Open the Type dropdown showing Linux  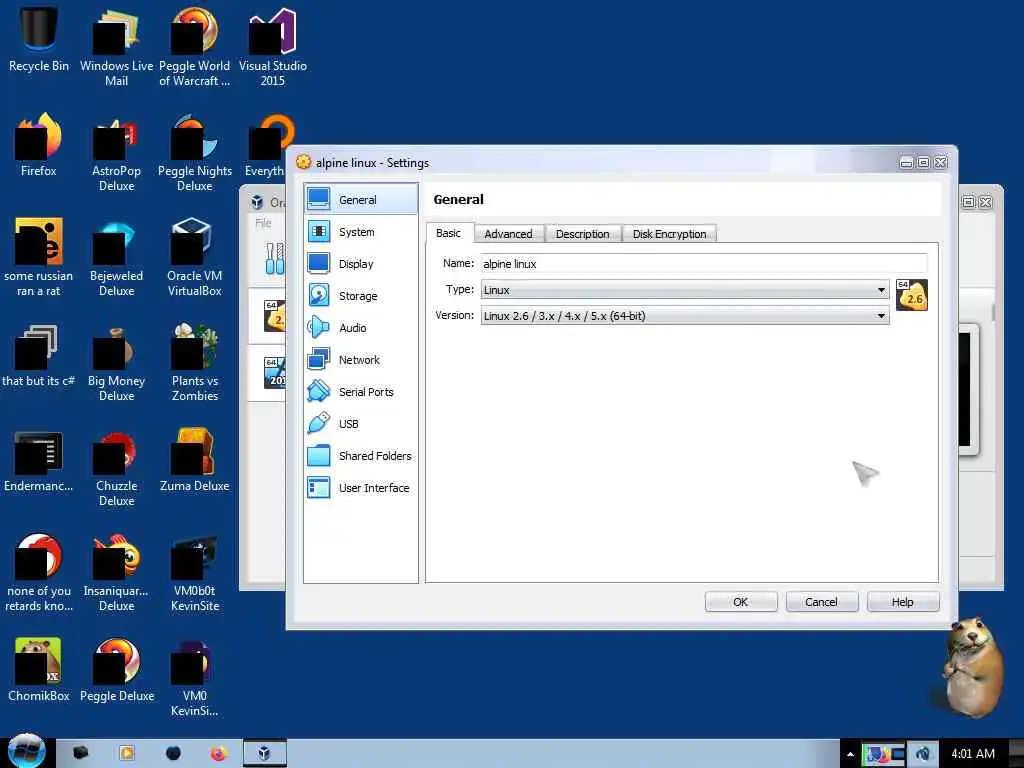pos(685,289)
